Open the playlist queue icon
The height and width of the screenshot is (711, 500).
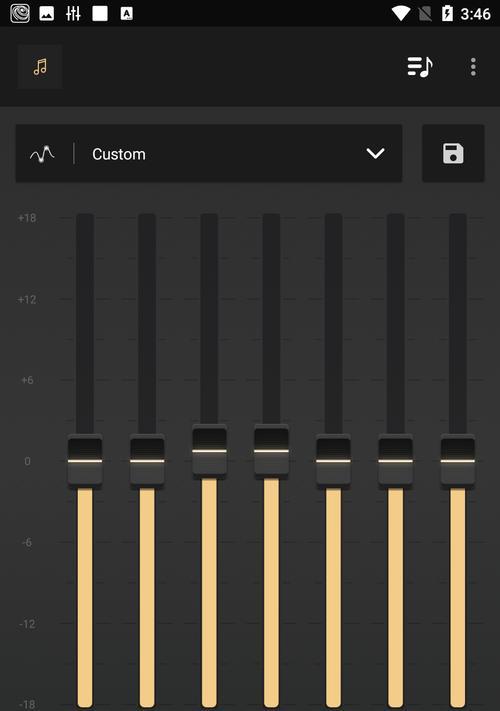coord(420,67)
